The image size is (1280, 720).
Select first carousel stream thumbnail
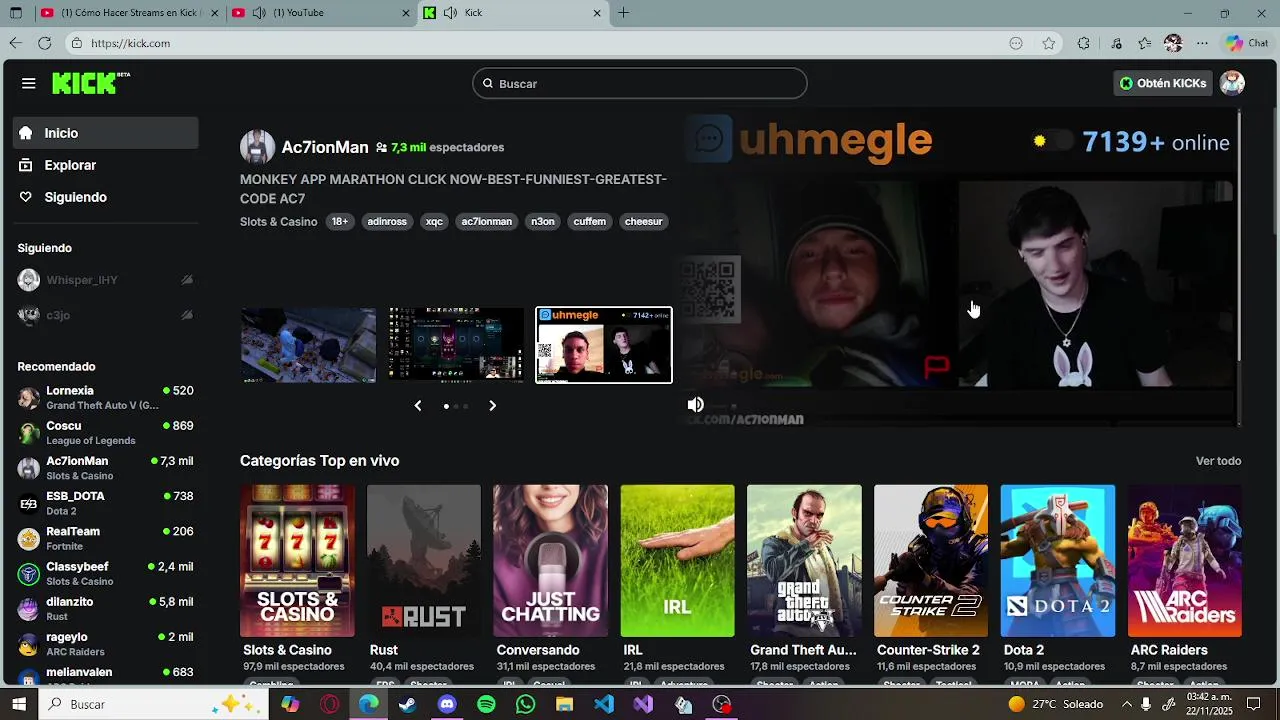308,345
